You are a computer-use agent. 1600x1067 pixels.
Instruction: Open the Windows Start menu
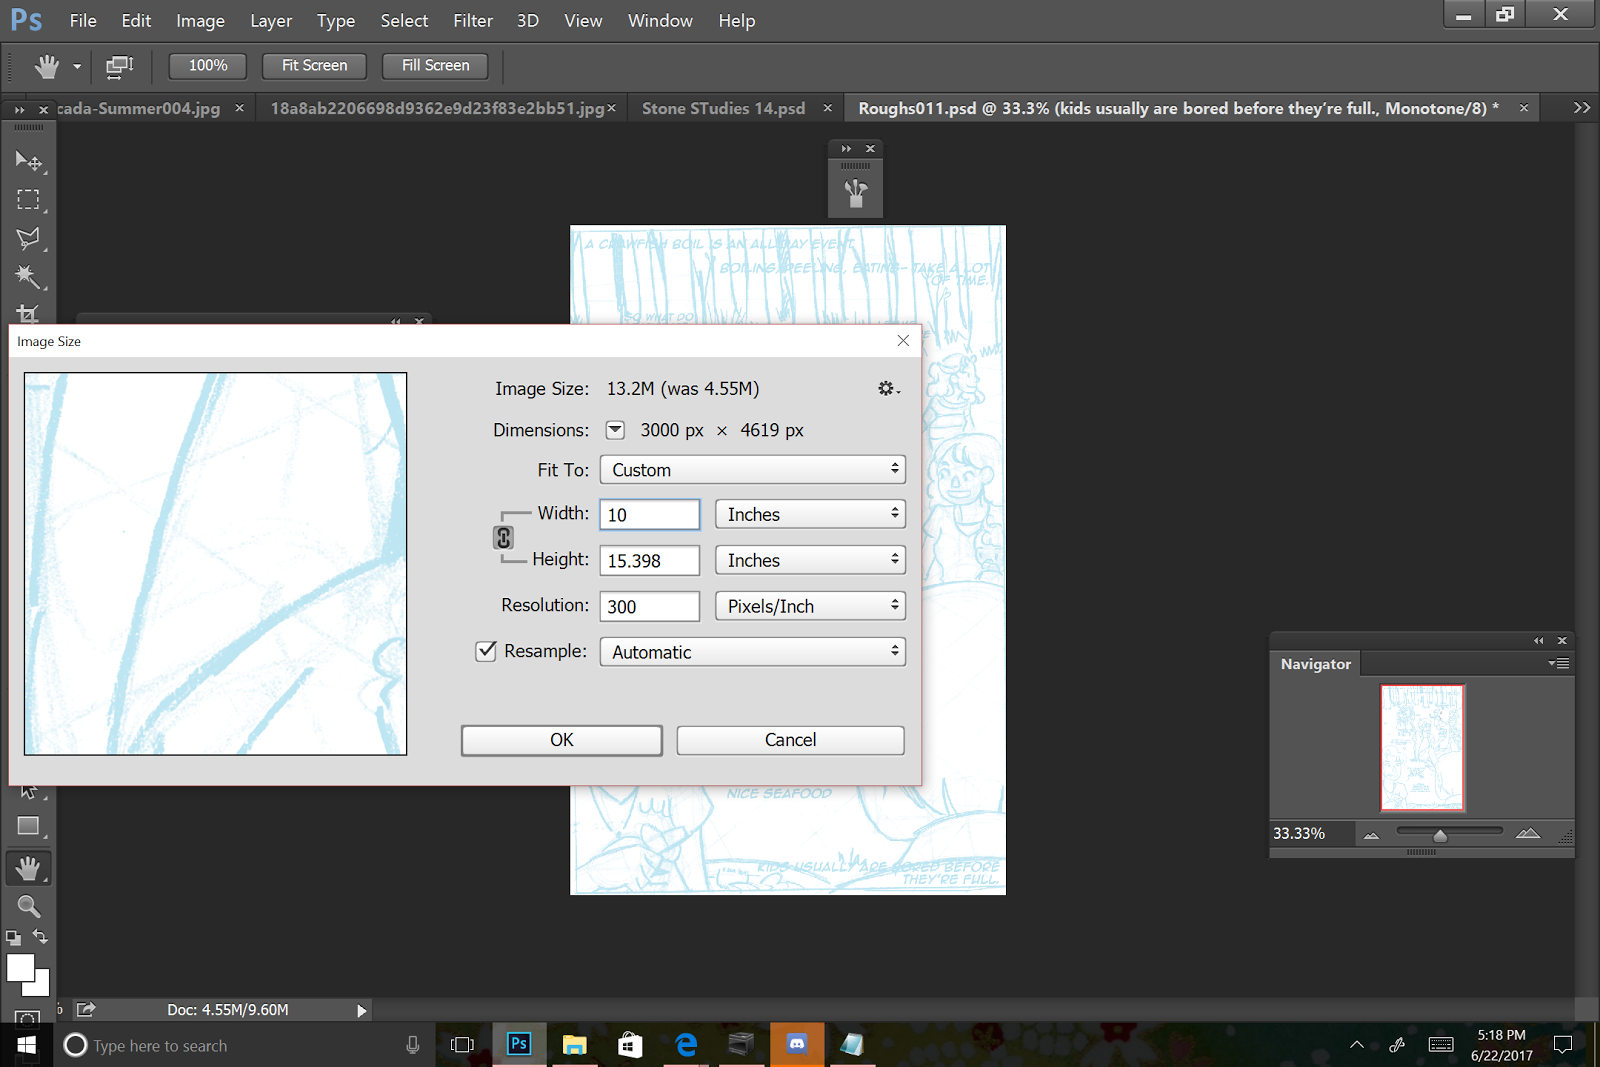27,1045
